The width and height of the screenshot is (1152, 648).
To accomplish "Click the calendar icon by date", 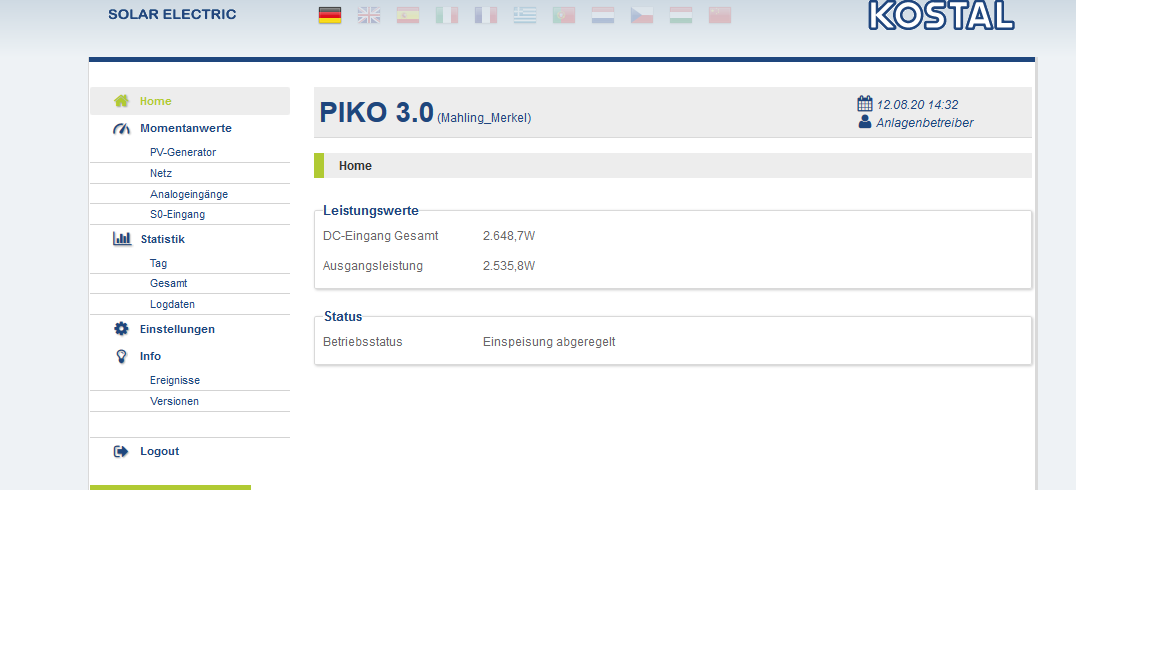I will [865, 104].
